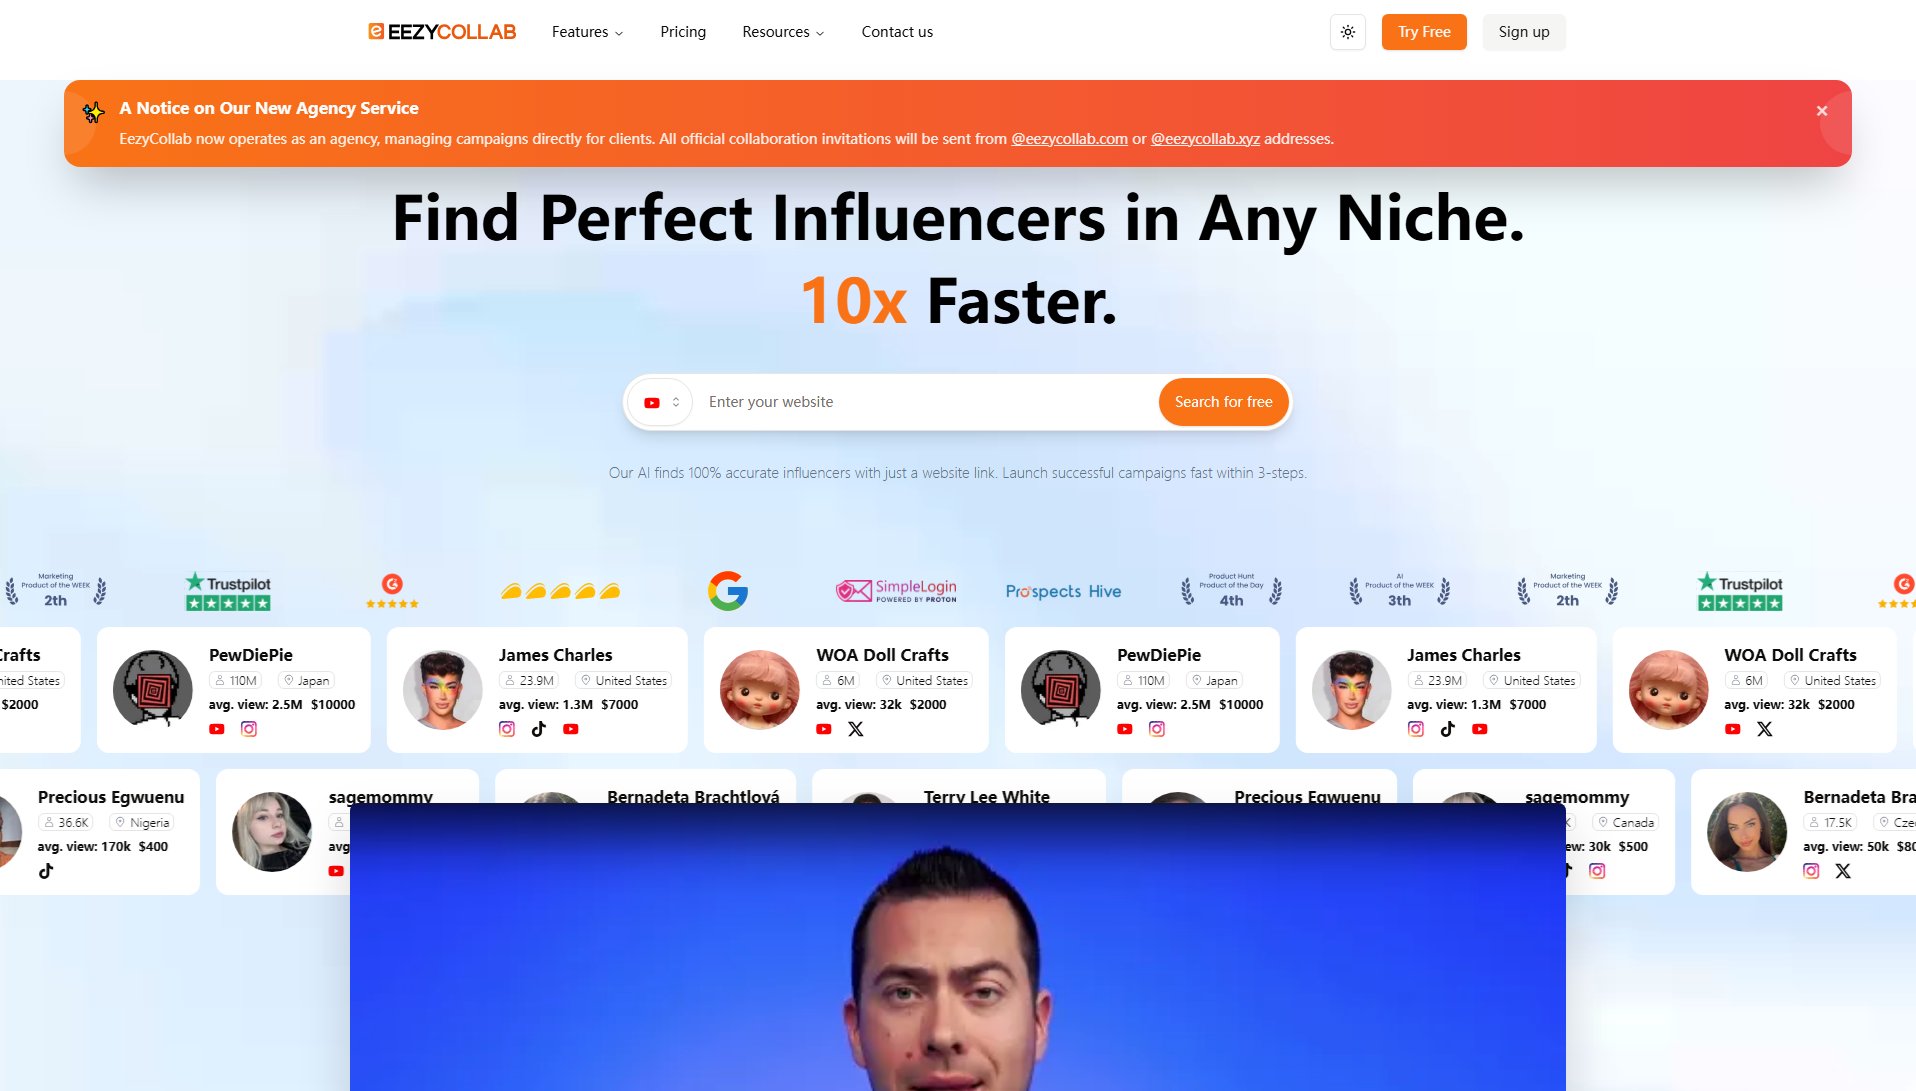The image size is (1916, 1091).
Task: Go to Contact us
Action: pyautogui.click(x=897, y=32)
